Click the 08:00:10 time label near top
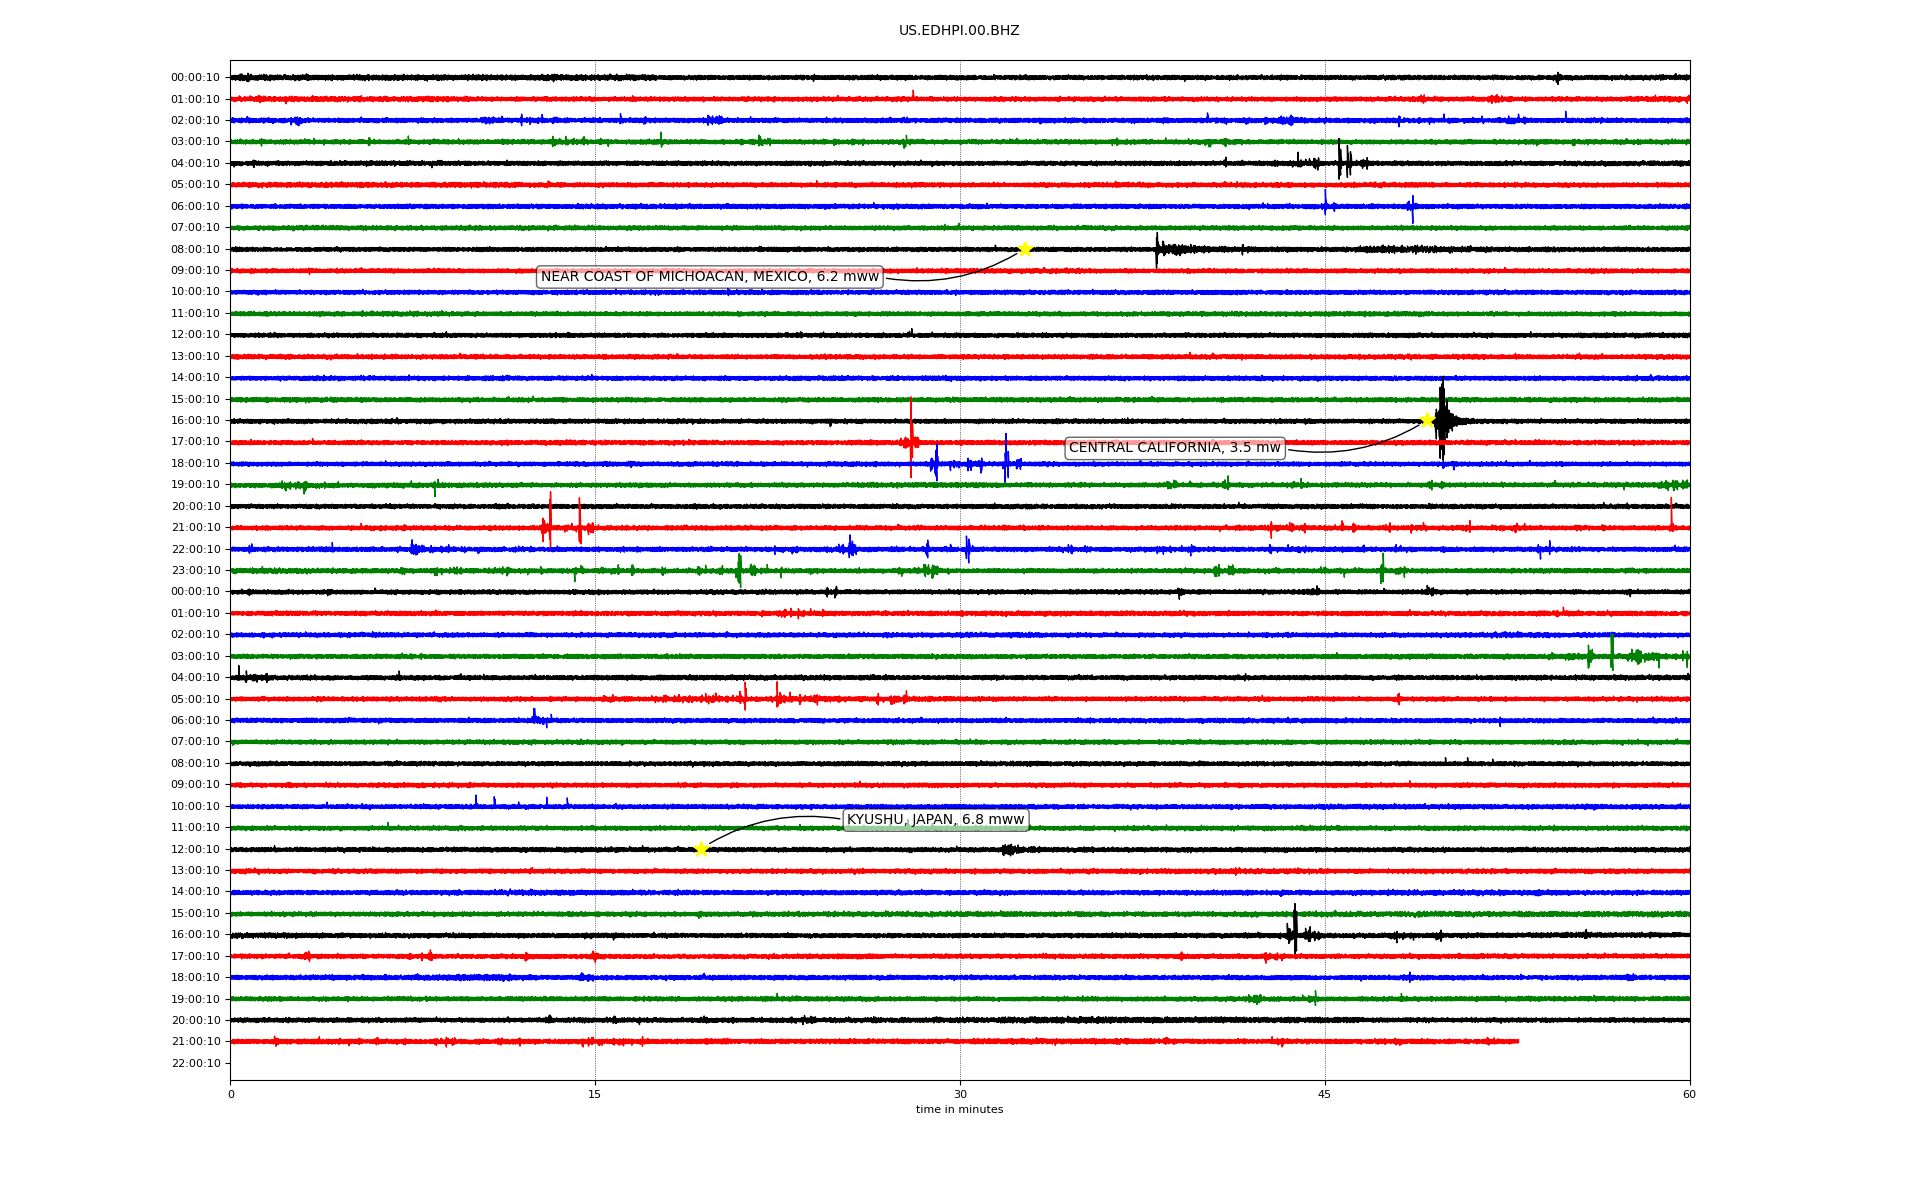 195,249
